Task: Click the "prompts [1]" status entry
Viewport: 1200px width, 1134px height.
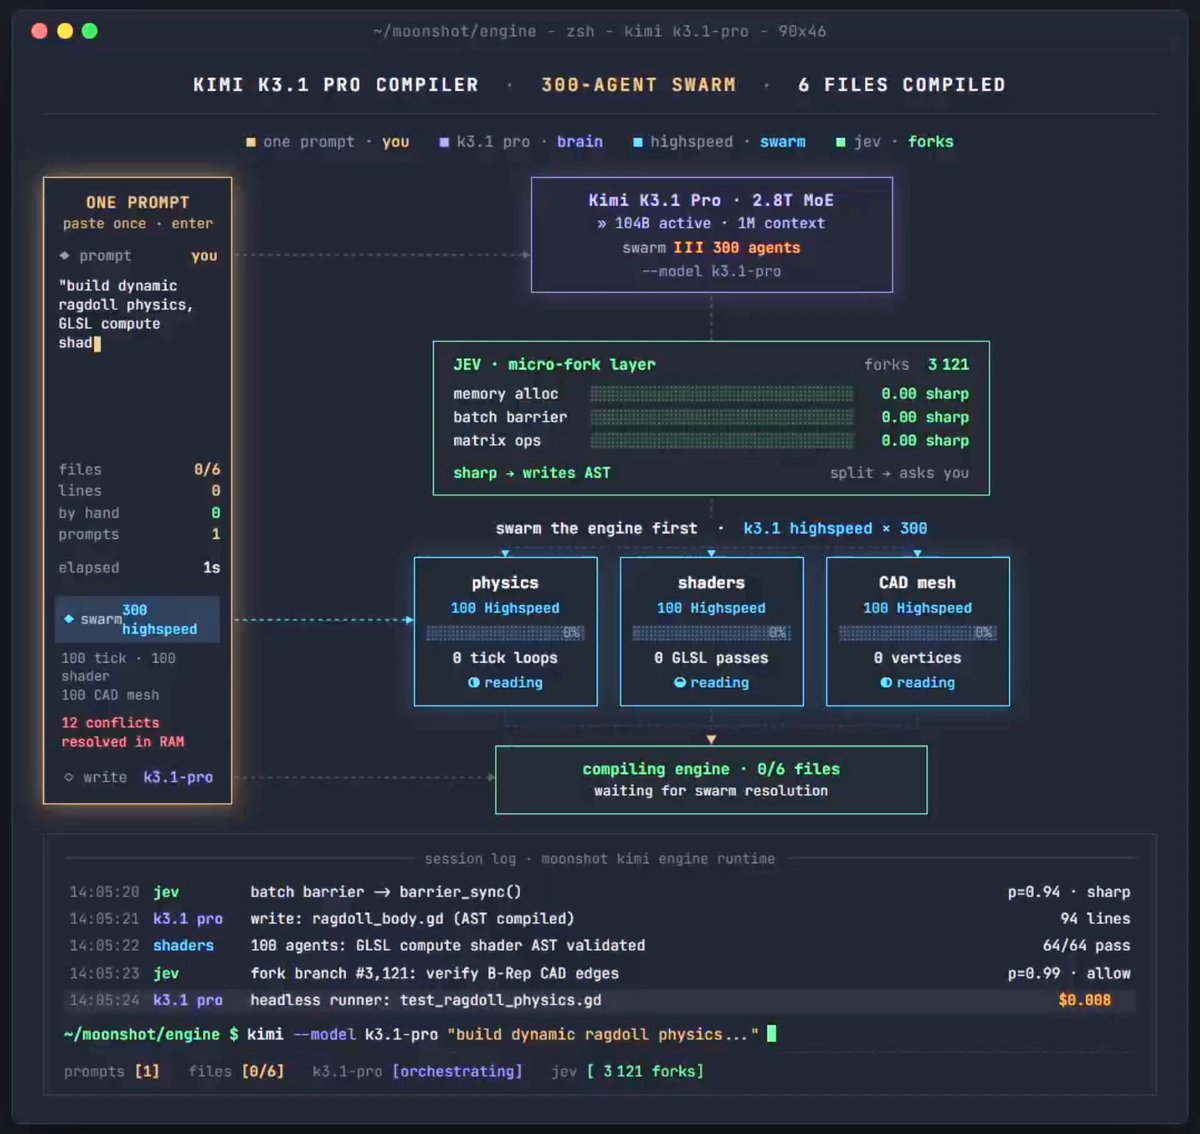Action: (x=112, y=1072)
